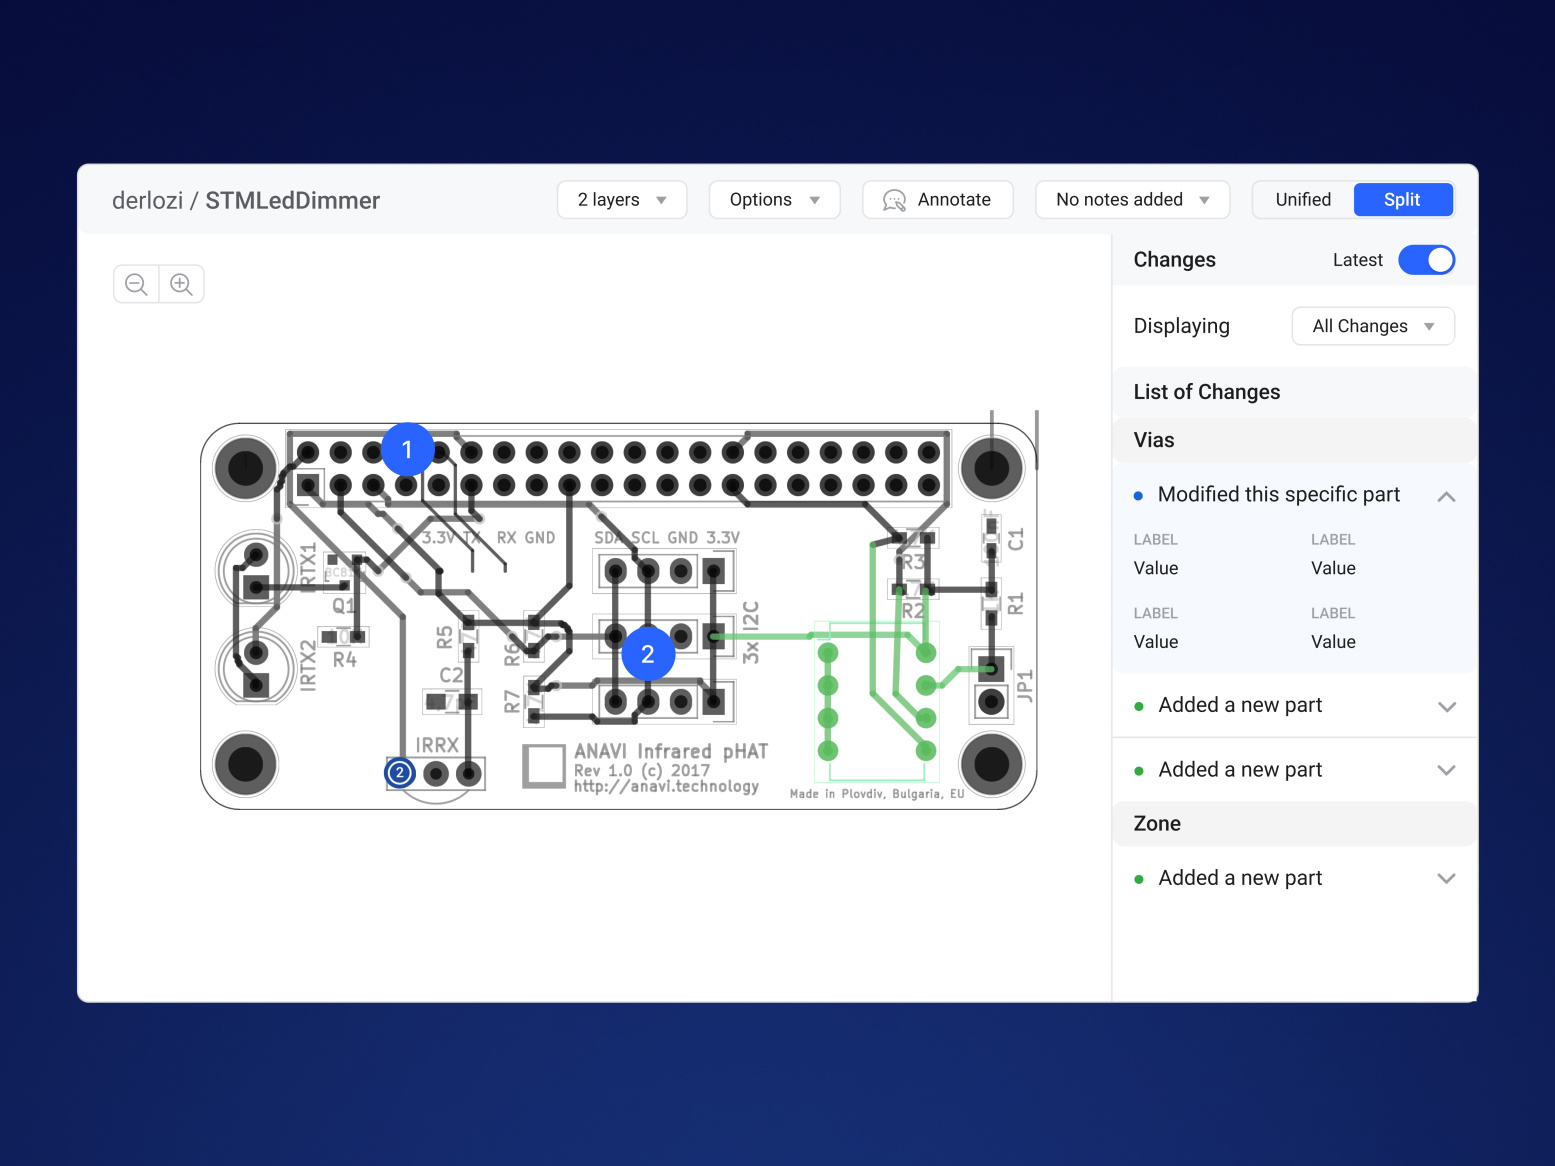Screen dimensions: 1555x1166
Task: Click the small marker 2 beside IRRX
Action: [x=399, y=772]
